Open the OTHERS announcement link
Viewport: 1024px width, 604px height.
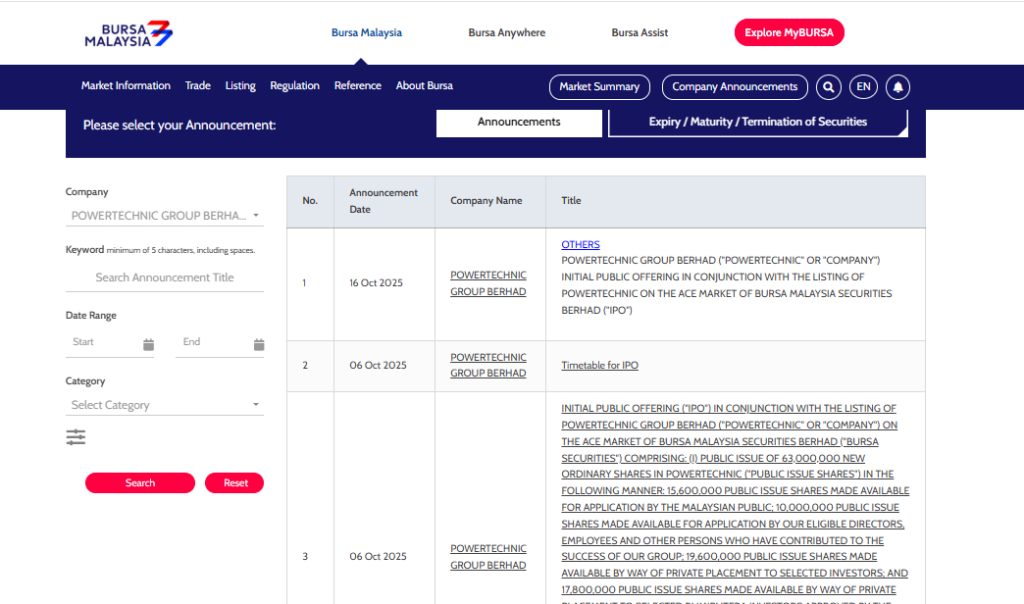pos(580,244)
